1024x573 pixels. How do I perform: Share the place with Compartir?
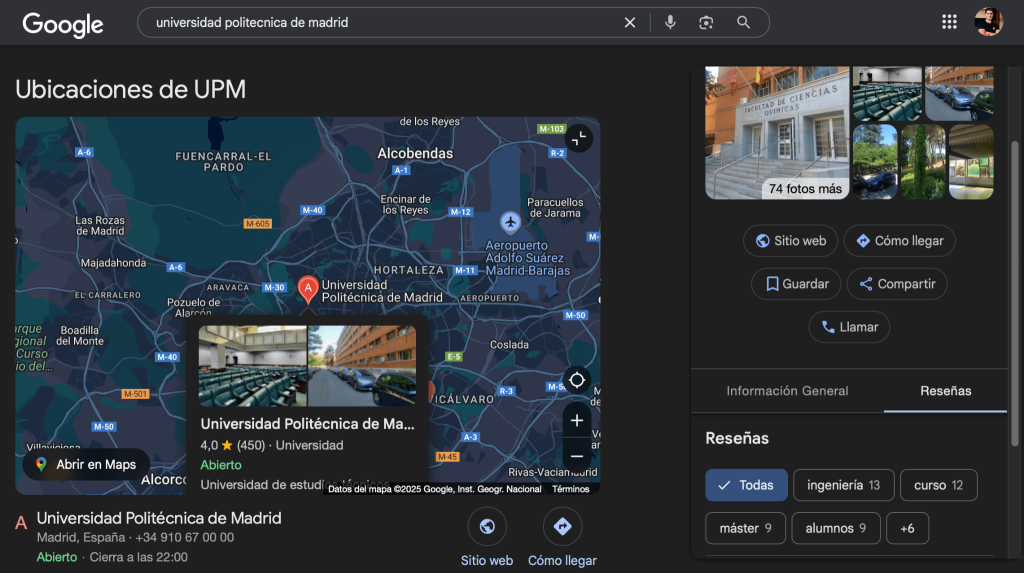(x=897, y=284)
